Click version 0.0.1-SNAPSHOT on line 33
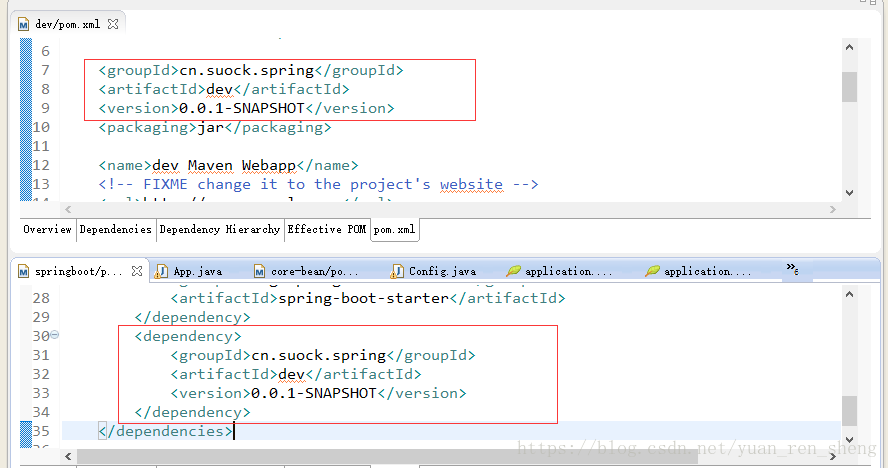888x468 pixels. tap(314, 393)
